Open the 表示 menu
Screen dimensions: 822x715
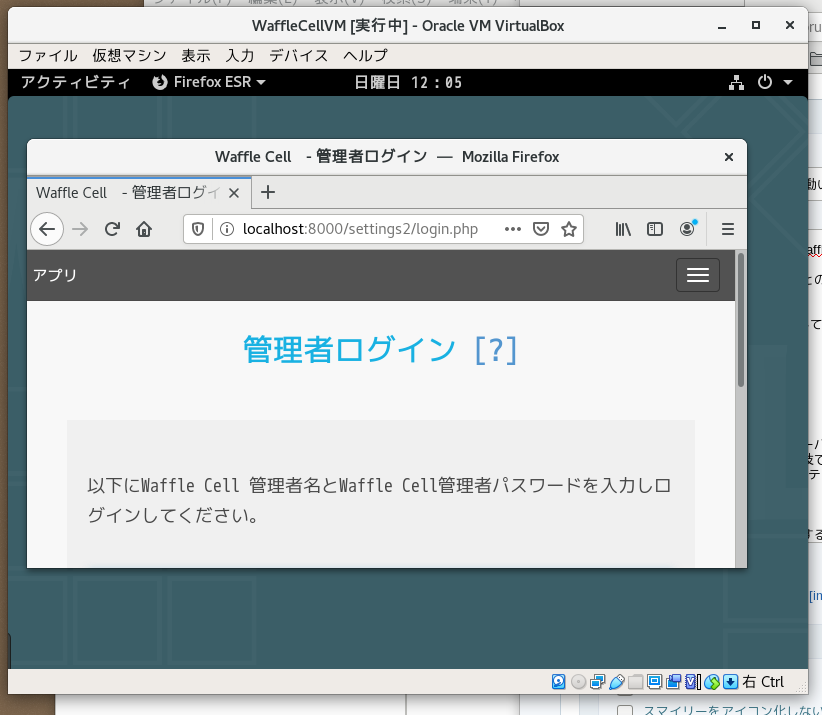click(x=196, y=56)
